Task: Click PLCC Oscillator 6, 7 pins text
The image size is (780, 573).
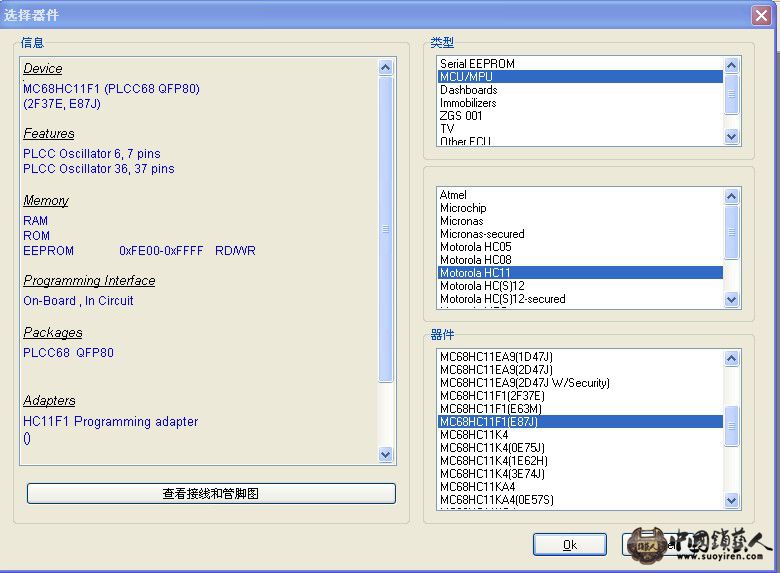Action: point(92,154)
